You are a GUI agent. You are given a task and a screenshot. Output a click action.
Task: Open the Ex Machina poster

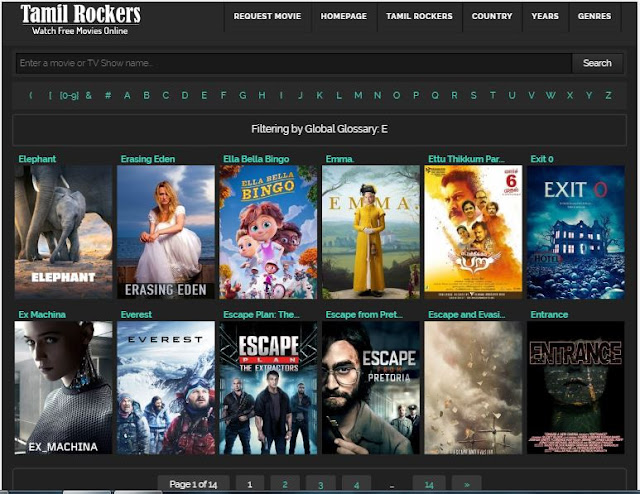point(63,387)
